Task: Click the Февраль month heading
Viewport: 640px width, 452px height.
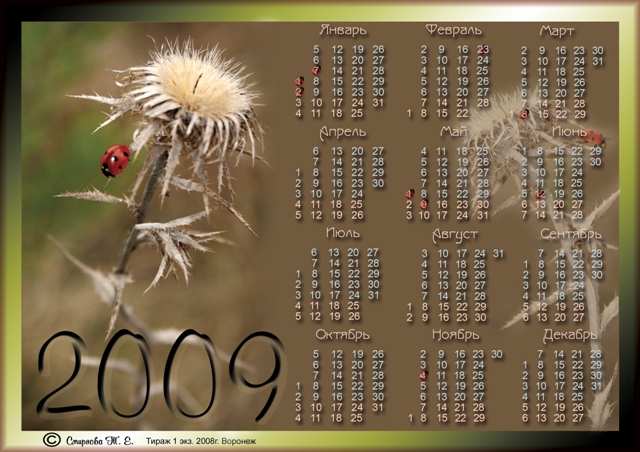Action: pos(453,30)
